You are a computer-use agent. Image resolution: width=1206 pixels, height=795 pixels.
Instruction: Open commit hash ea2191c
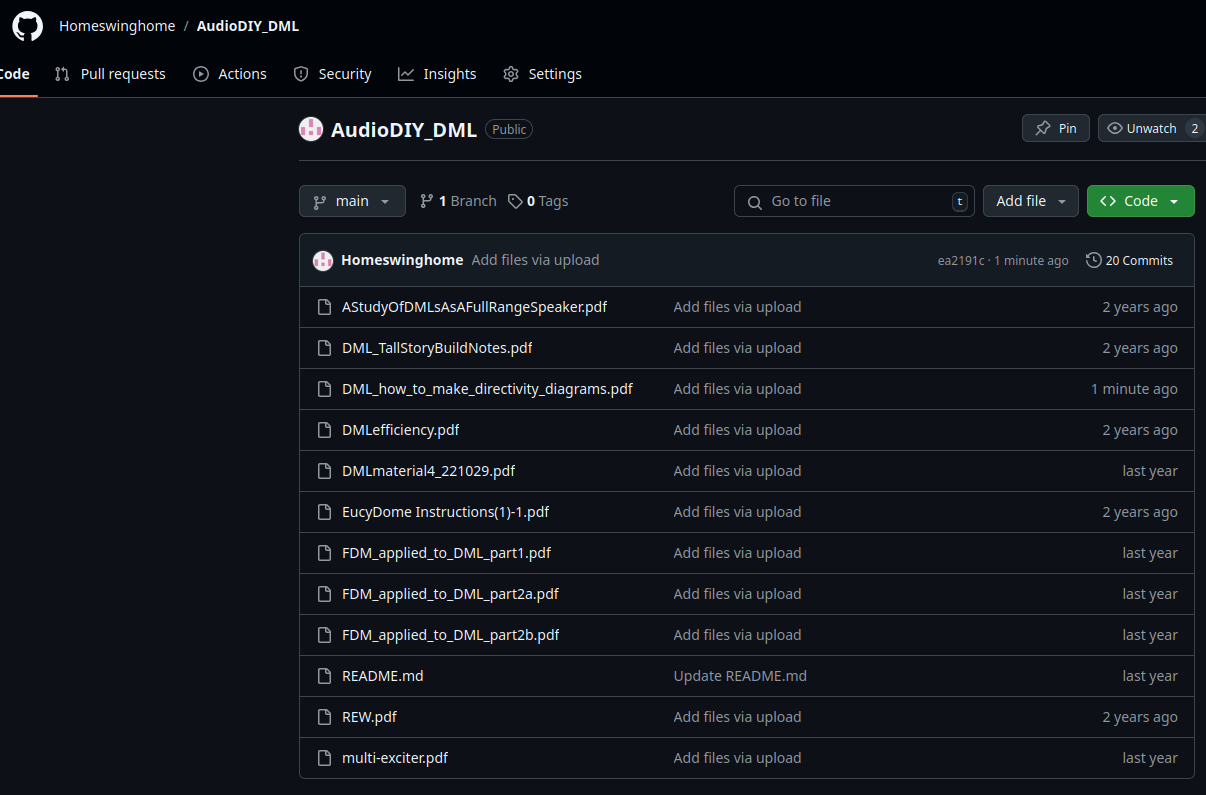(961, 261)
